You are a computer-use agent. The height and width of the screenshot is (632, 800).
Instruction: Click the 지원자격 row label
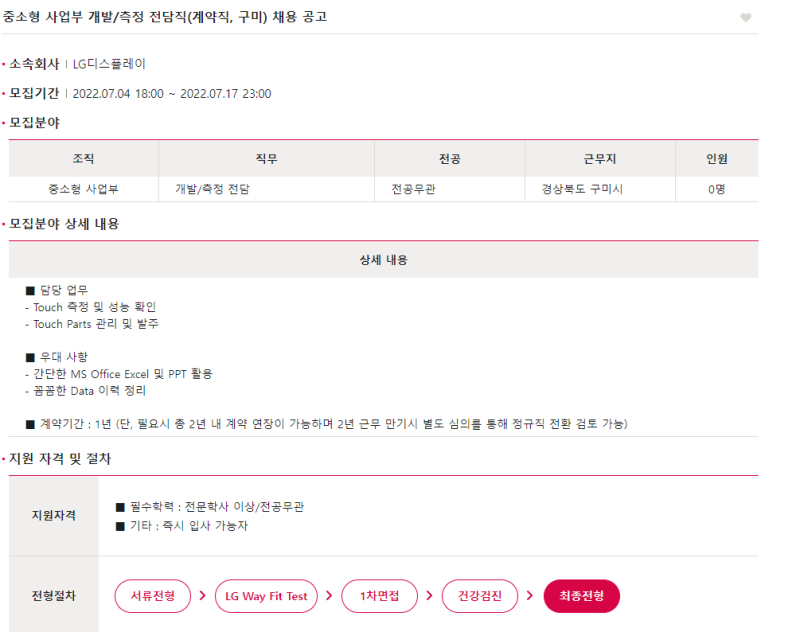(x=54, y=515)
